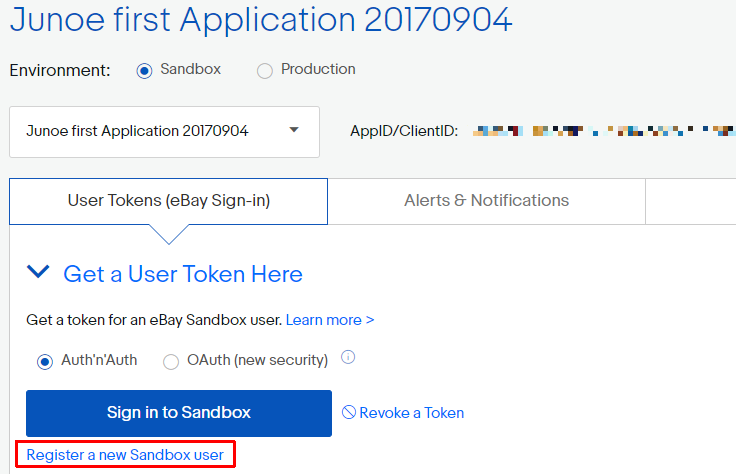
Task: Click the Get a User Token Here heading
Action: tap(183, 274)
